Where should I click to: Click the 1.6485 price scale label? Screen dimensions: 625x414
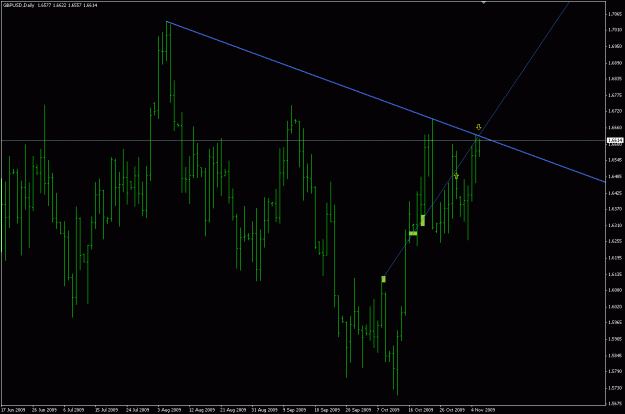coord(615,177)
